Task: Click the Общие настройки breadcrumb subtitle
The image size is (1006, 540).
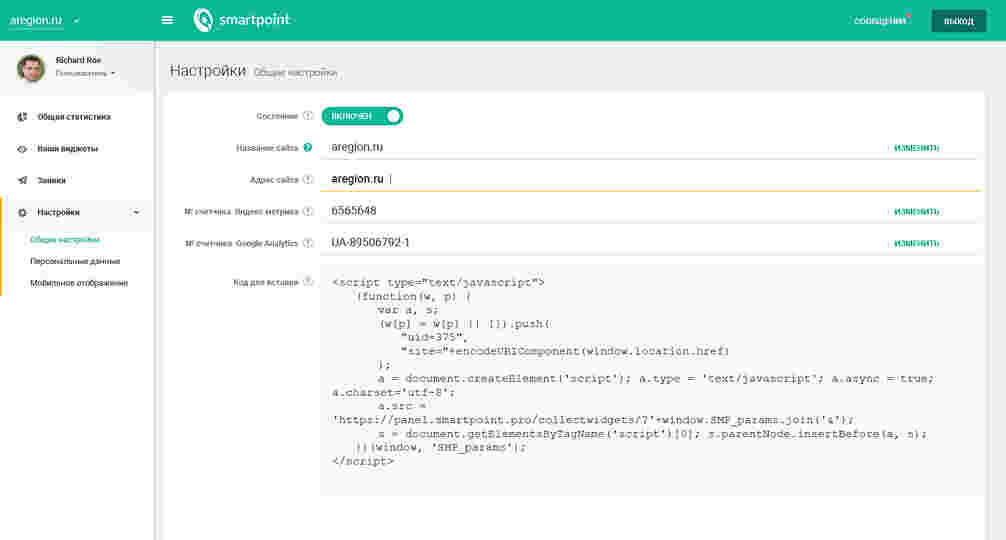Action: pyautogui.click(x=295, y=73)
